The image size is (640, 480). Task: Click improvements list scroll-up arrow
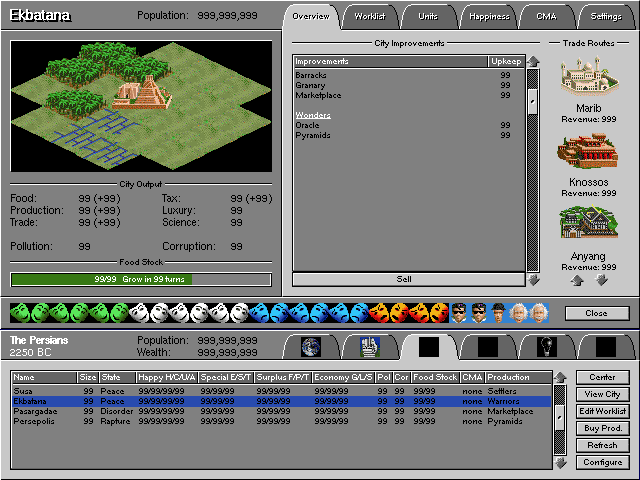[x=533, y=62]
